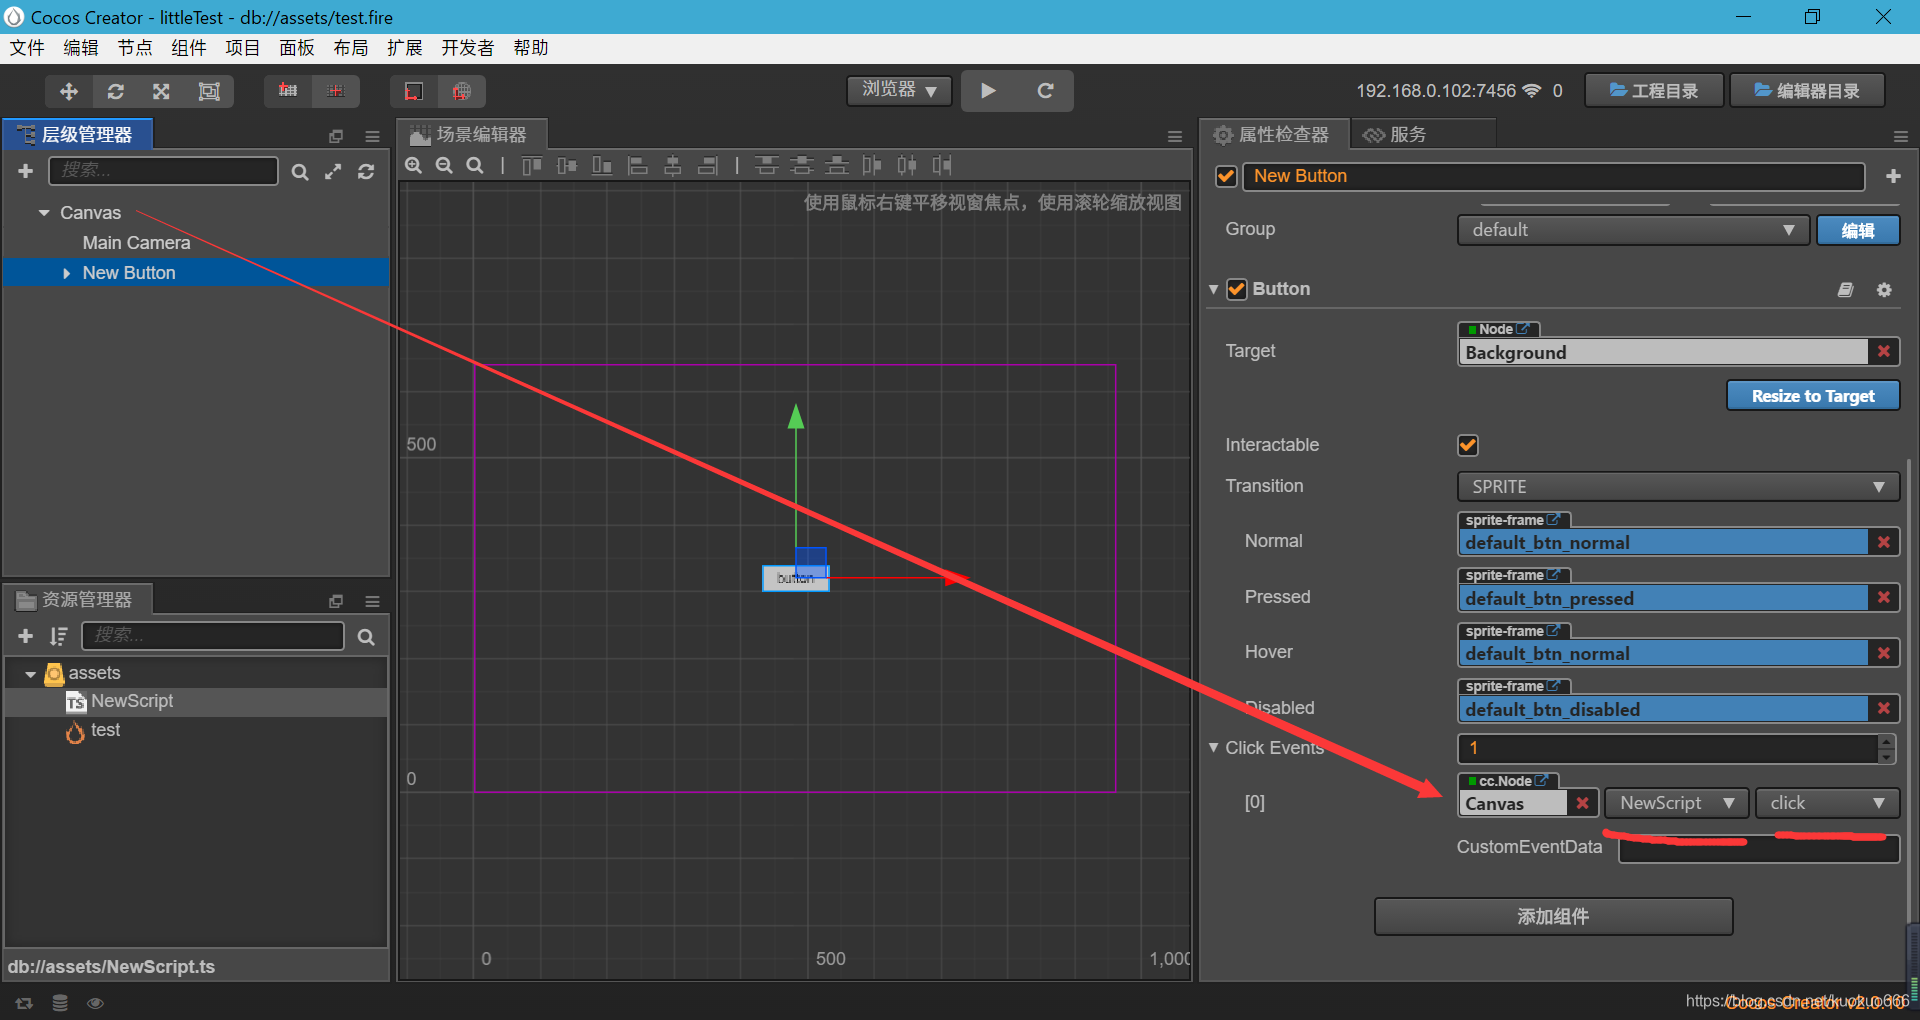Open the inspector panel menu
This screenshot has width=1920, height=1020.
[x=1900, y=136]
